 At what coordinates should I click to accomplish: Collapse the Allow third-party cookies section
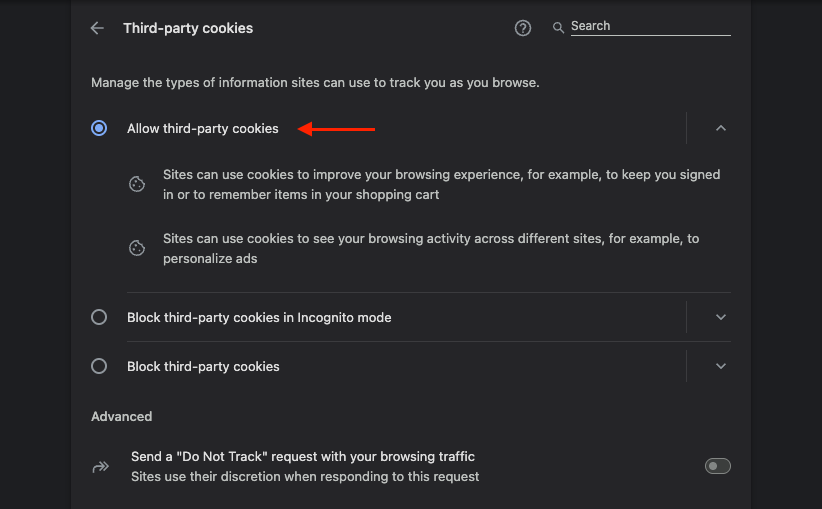coord(721,128)
